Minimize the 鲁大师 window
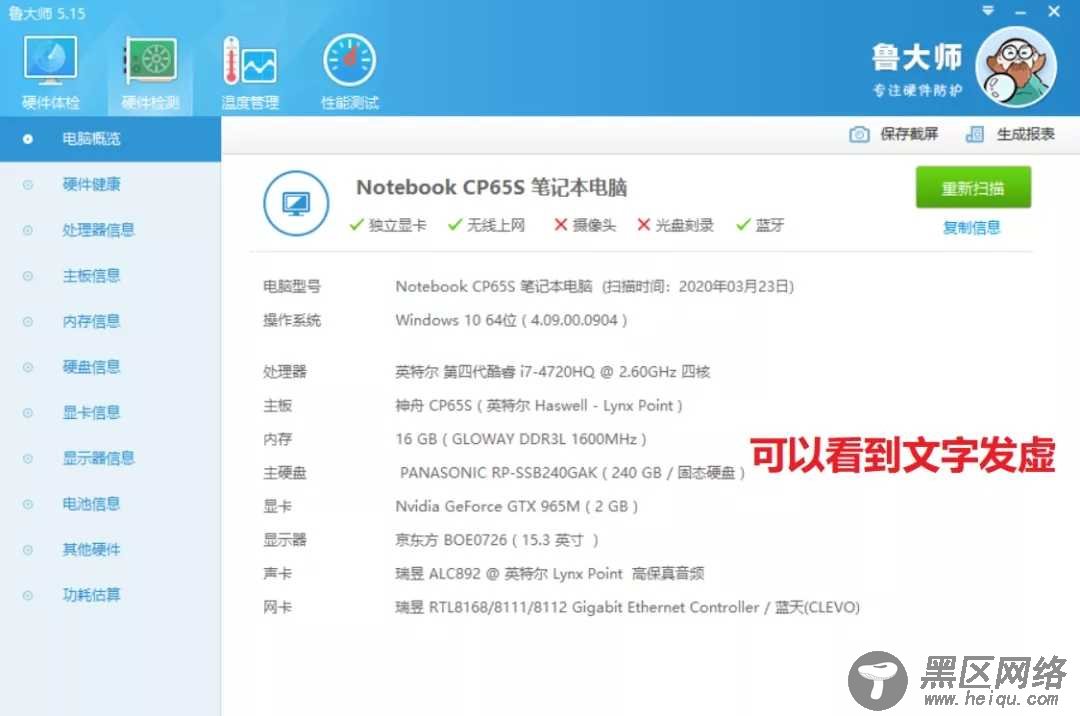This screenshot has width=1080, height=716. (x=1021, y=12)
